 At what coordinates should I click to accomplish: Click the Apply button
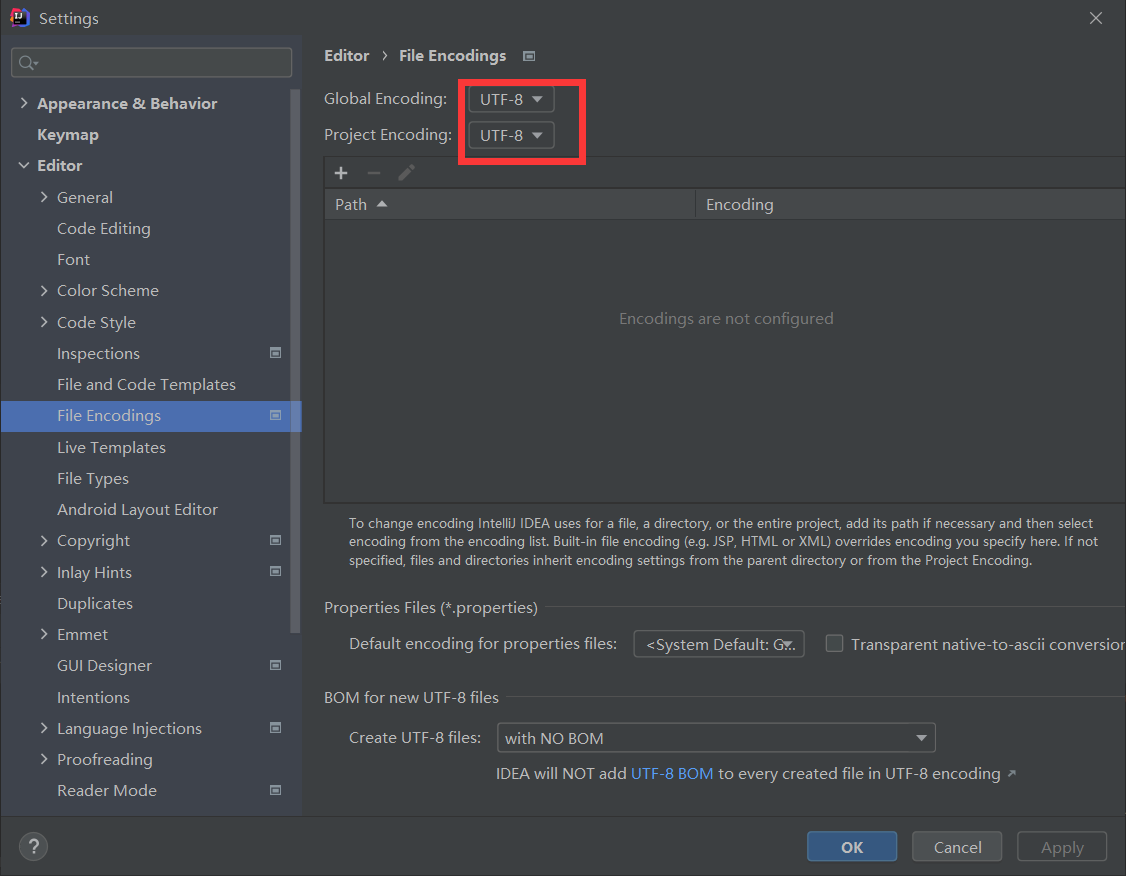(1062, 847)
